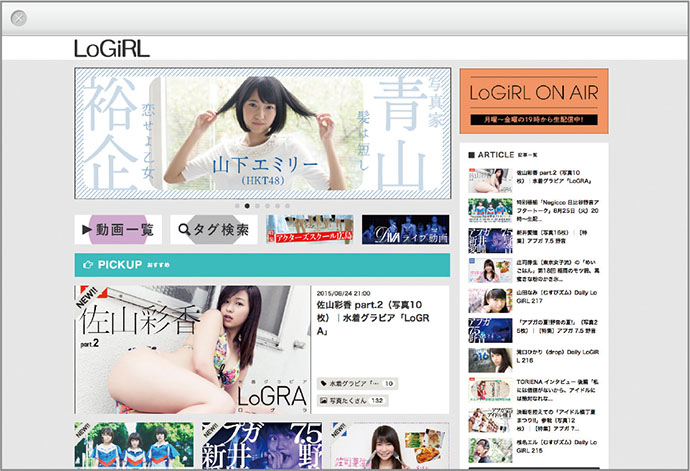Click the PICKUP おすすめ section header

(262, 265)
